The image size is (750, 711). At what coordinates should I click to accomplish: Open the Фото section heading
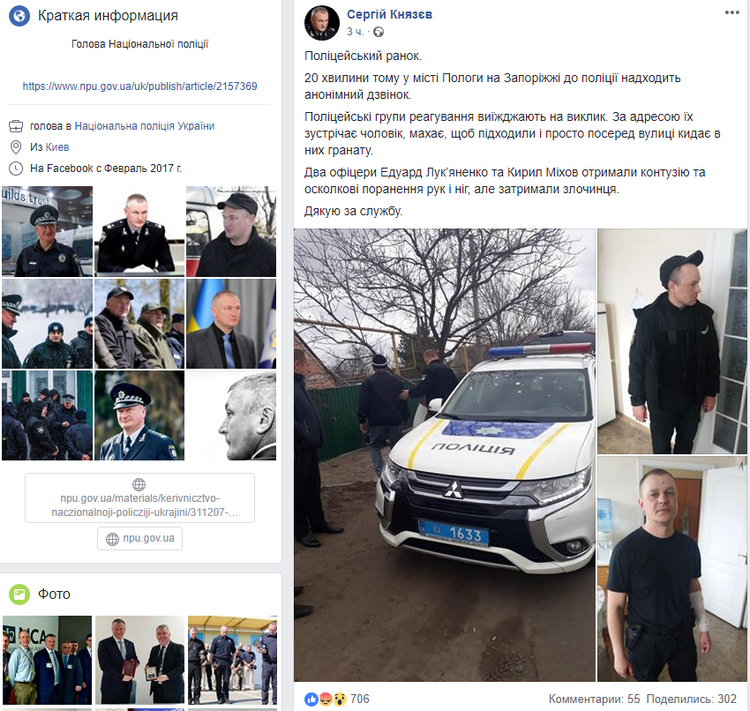tap(54, 594)
